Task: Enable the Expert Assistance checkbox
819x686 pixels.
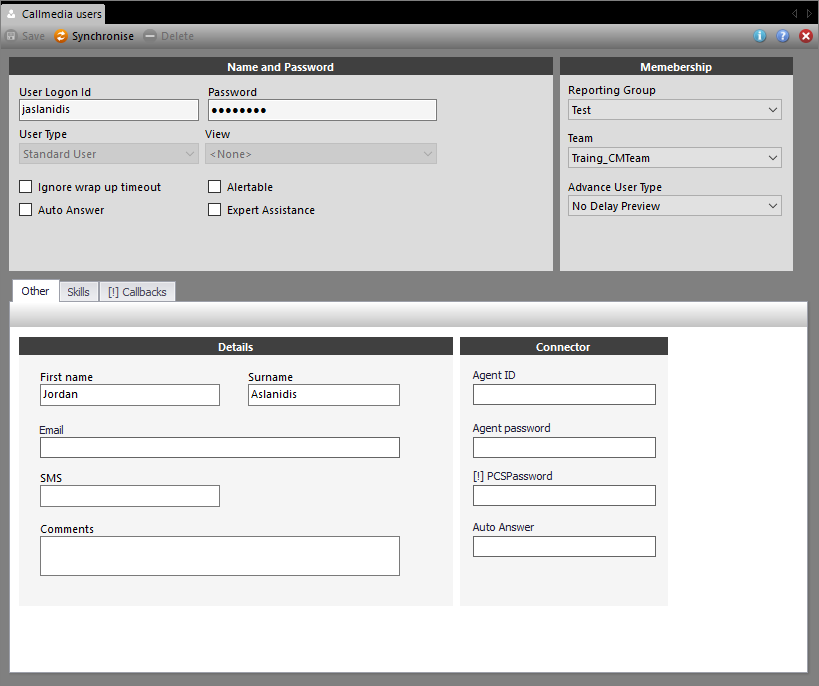Action: (214, 210)
